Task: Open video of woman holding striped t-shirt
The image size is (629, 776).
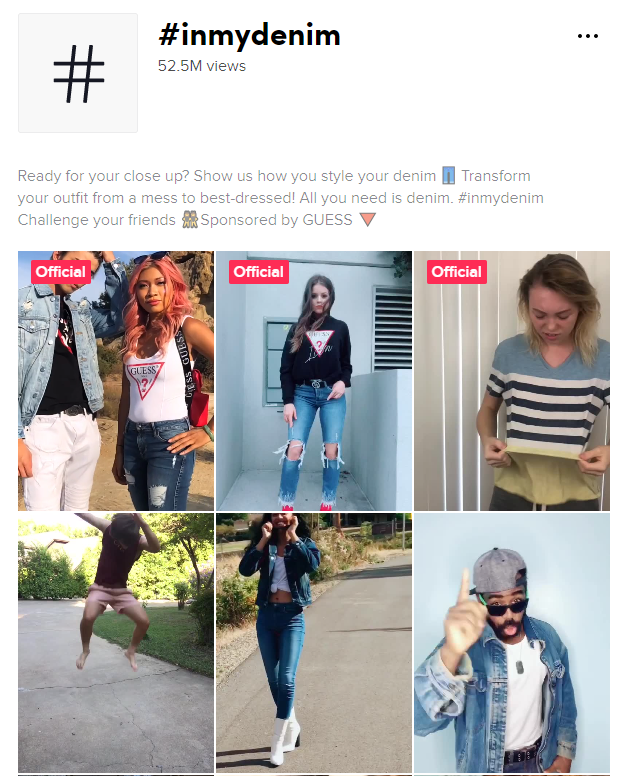Action: pyautogui.click(x=512, y=381)
